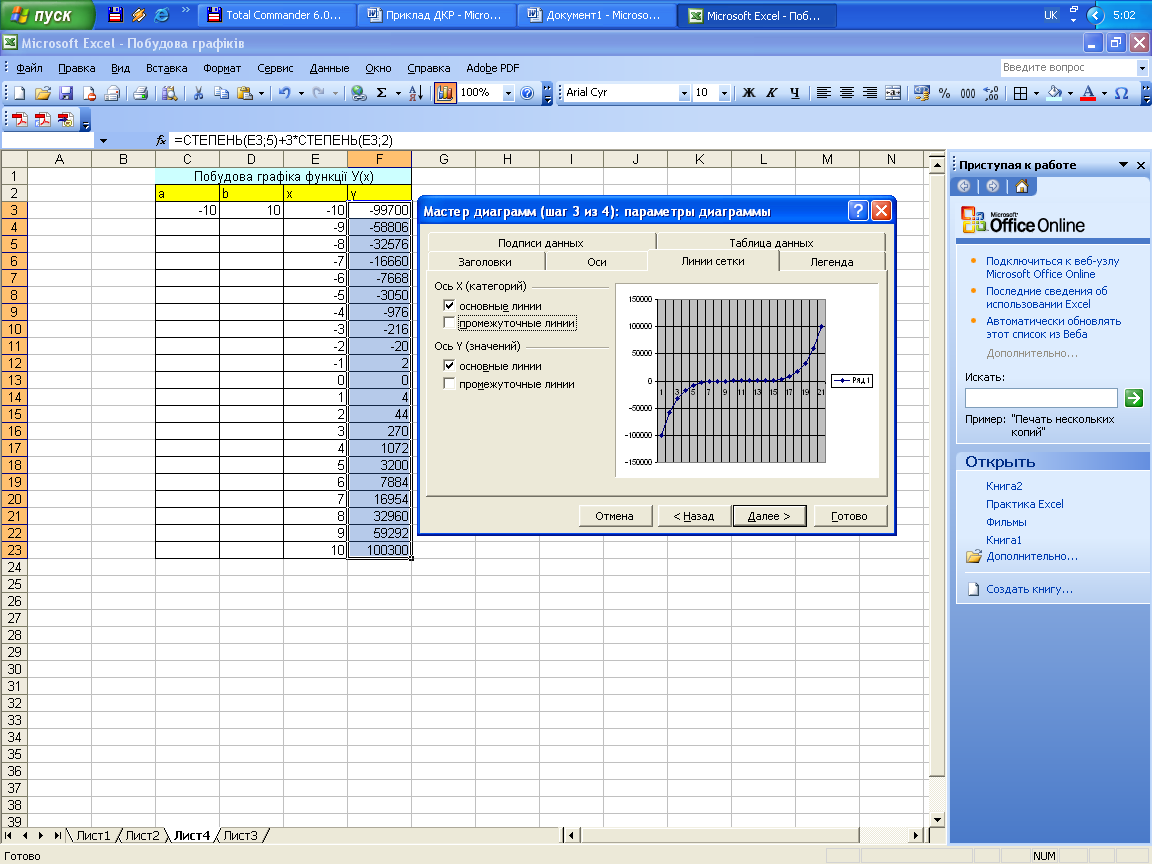The width and height of the screenshot is (1152, 864).
Task: Create a new blank workbook
Action: click(x=20, y=93)
